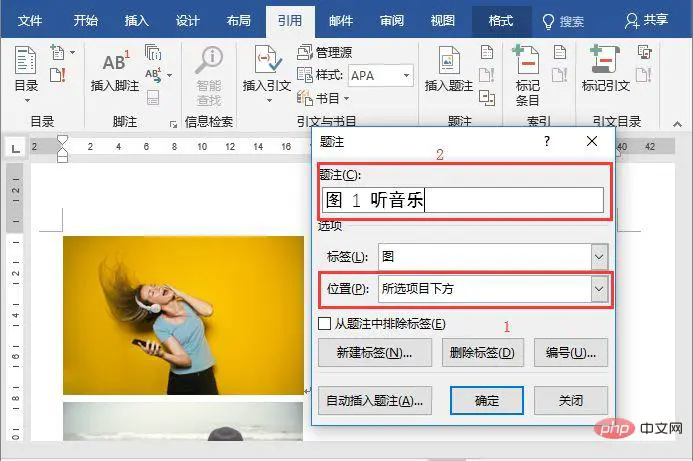
Task: Tick the 从题注中排除标签 checkbox
Action: coord(324,324)
